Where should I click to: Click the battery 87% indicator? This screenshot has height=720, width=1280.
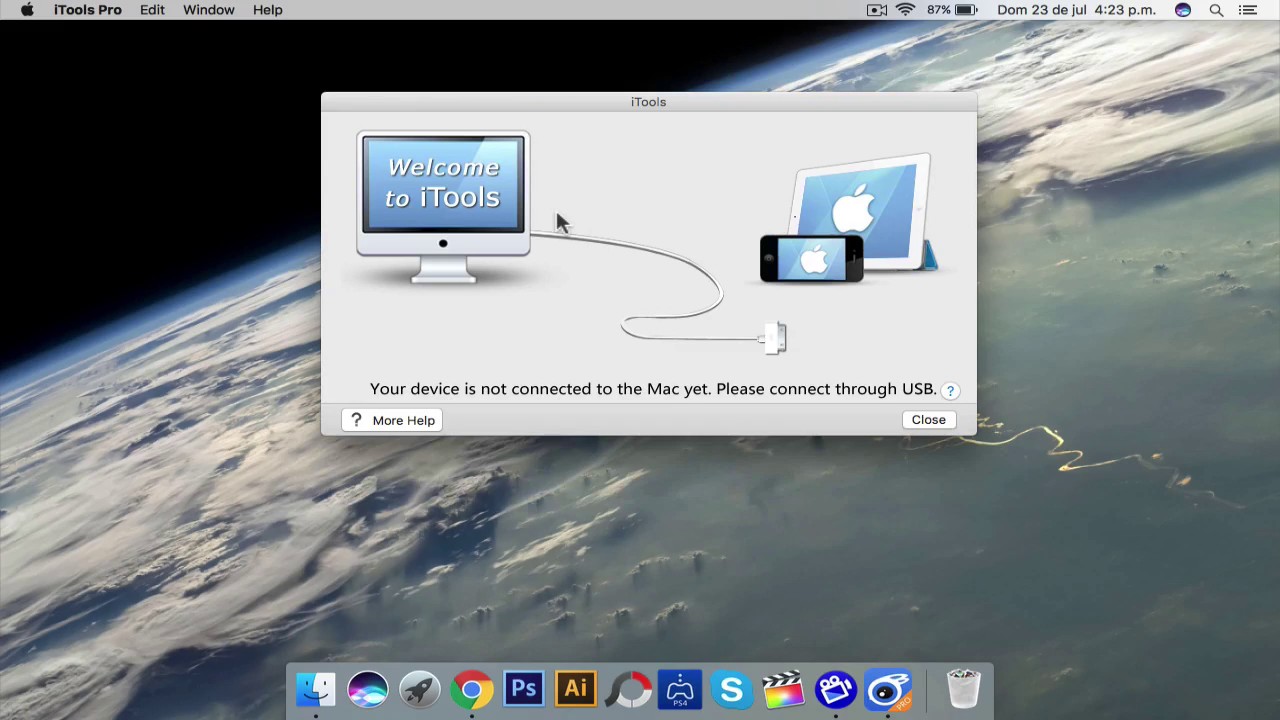click(x=951, y=10)
